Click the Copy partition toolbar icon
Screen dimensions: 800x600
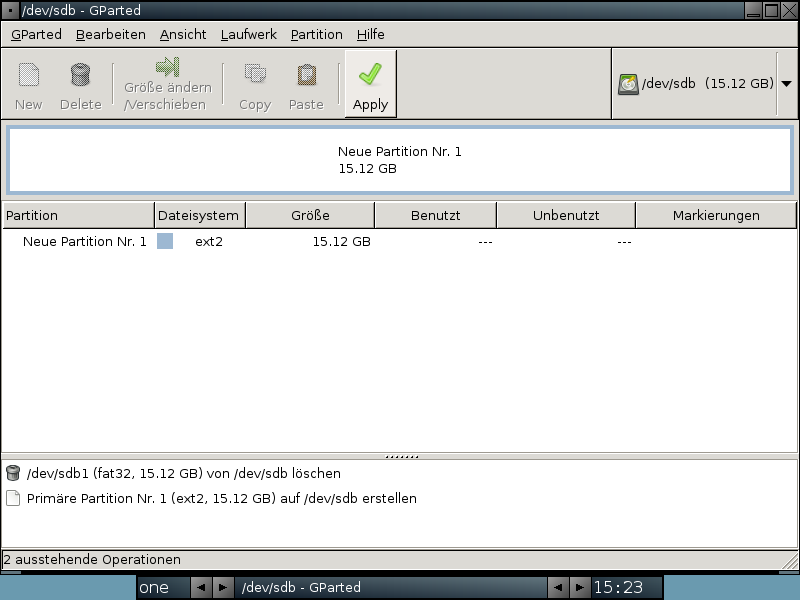click(255, 75)
